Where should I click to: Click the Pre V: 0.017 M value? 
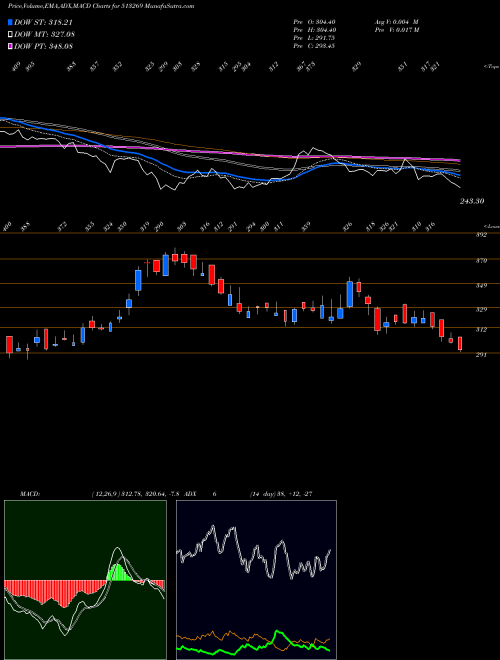click(x=396, y=30)
